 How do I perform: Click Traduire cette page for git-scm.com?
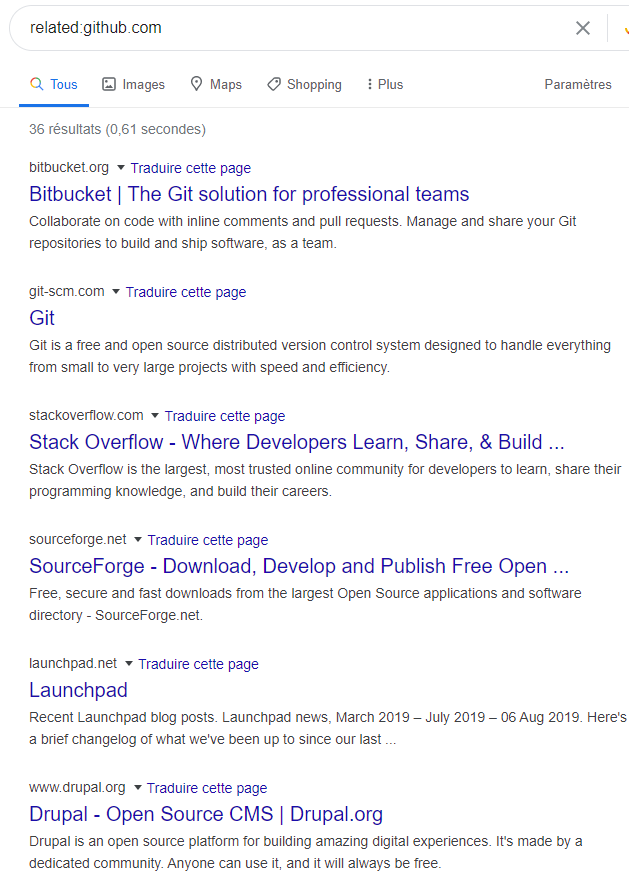(186, 292)
